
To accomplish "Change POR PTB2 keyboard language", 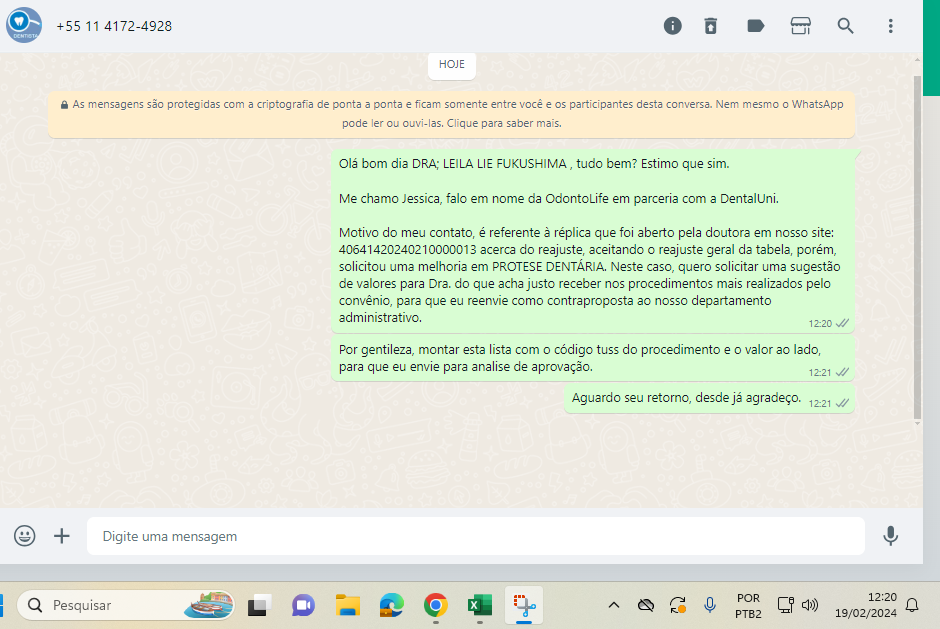I will (748, 606).
